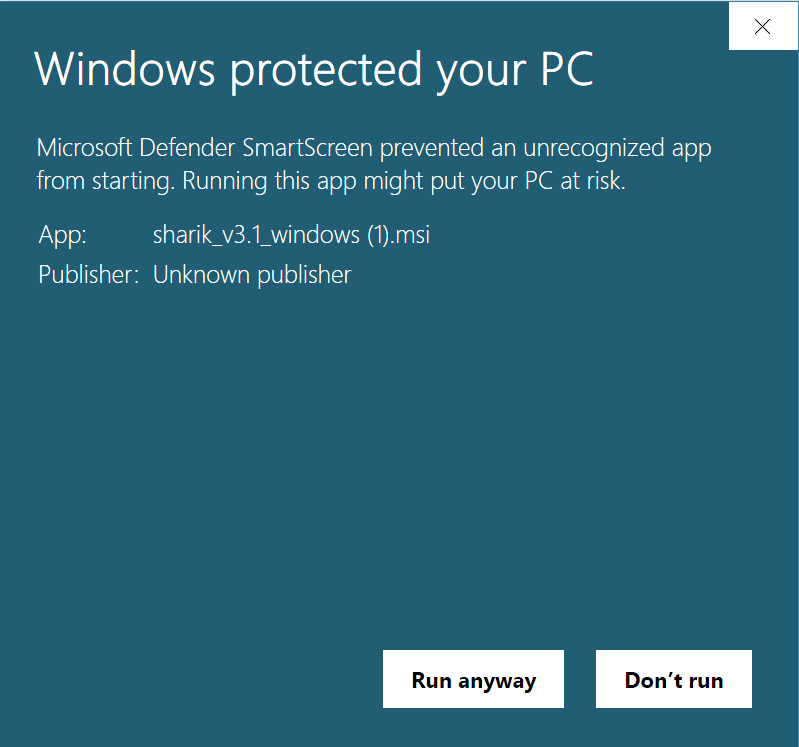Screen dimensions: 799x747
Task: Click the 'Unknown publisher' text
Action: pos(252,275)
